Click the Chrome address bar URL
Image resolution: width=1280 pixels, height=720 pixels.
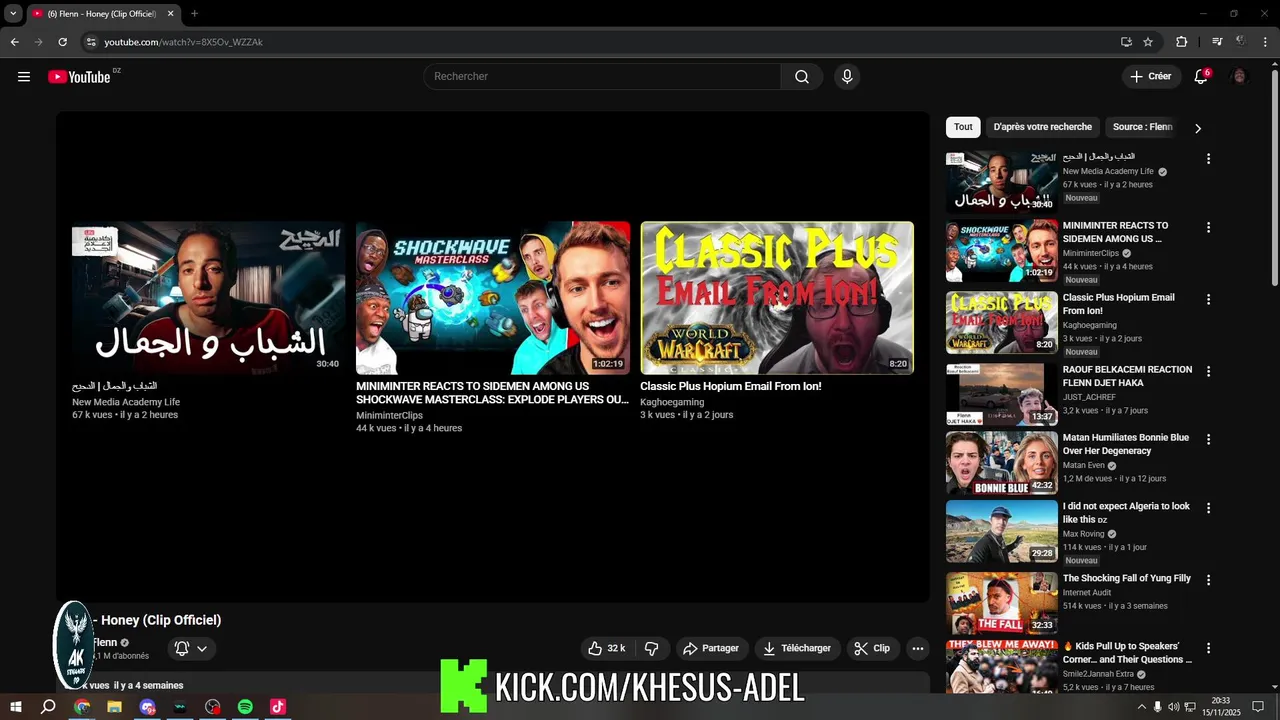pyautogui.click(x=183, y=42)
